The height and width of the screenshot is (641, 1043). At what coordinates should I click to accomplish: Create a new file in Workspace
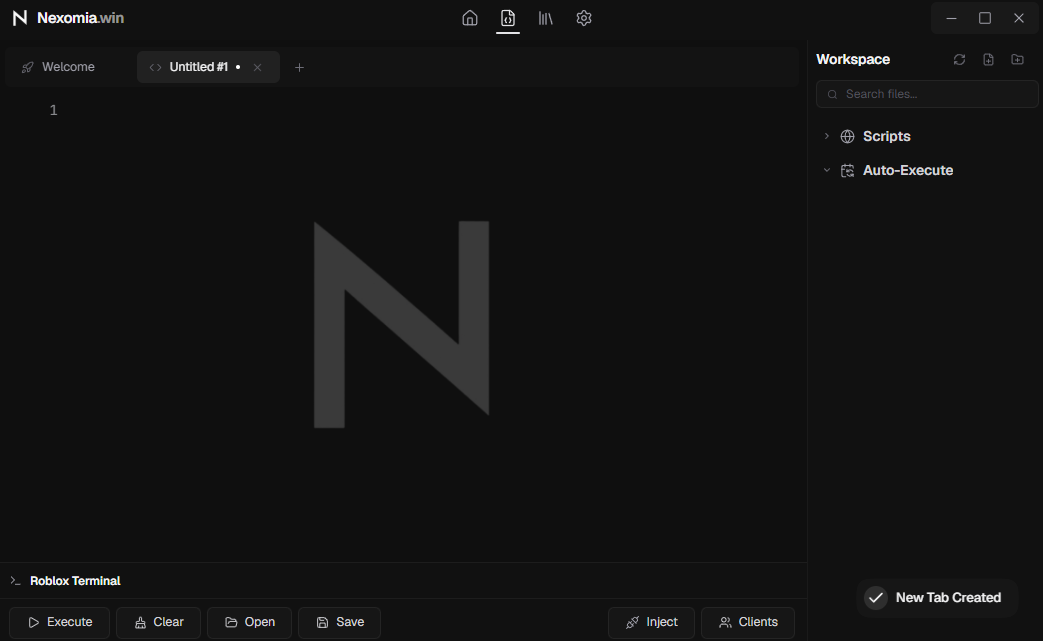(988, 59)
